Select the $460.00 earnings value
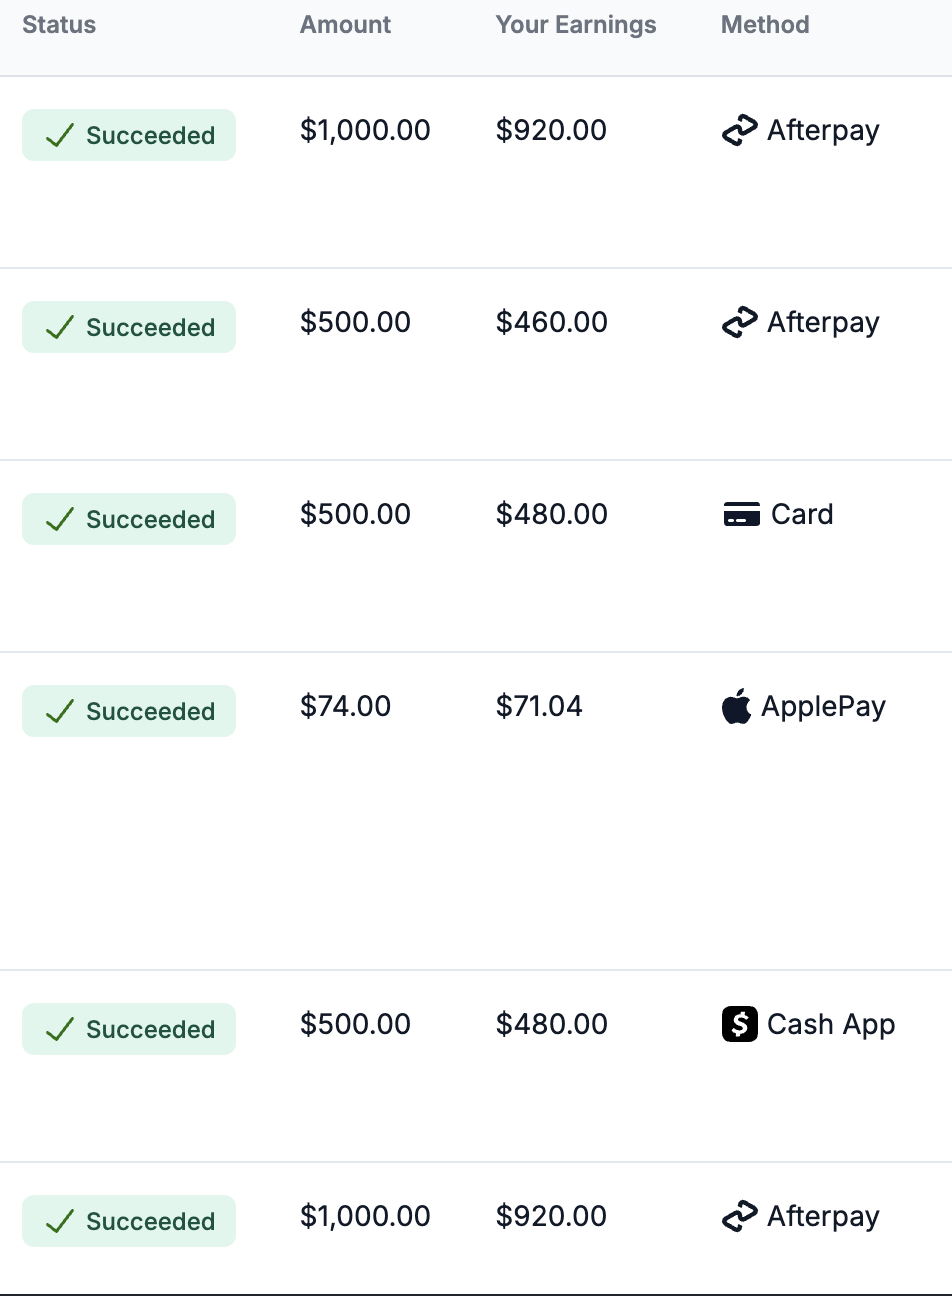952x1296 pixels. click(551, 323)
